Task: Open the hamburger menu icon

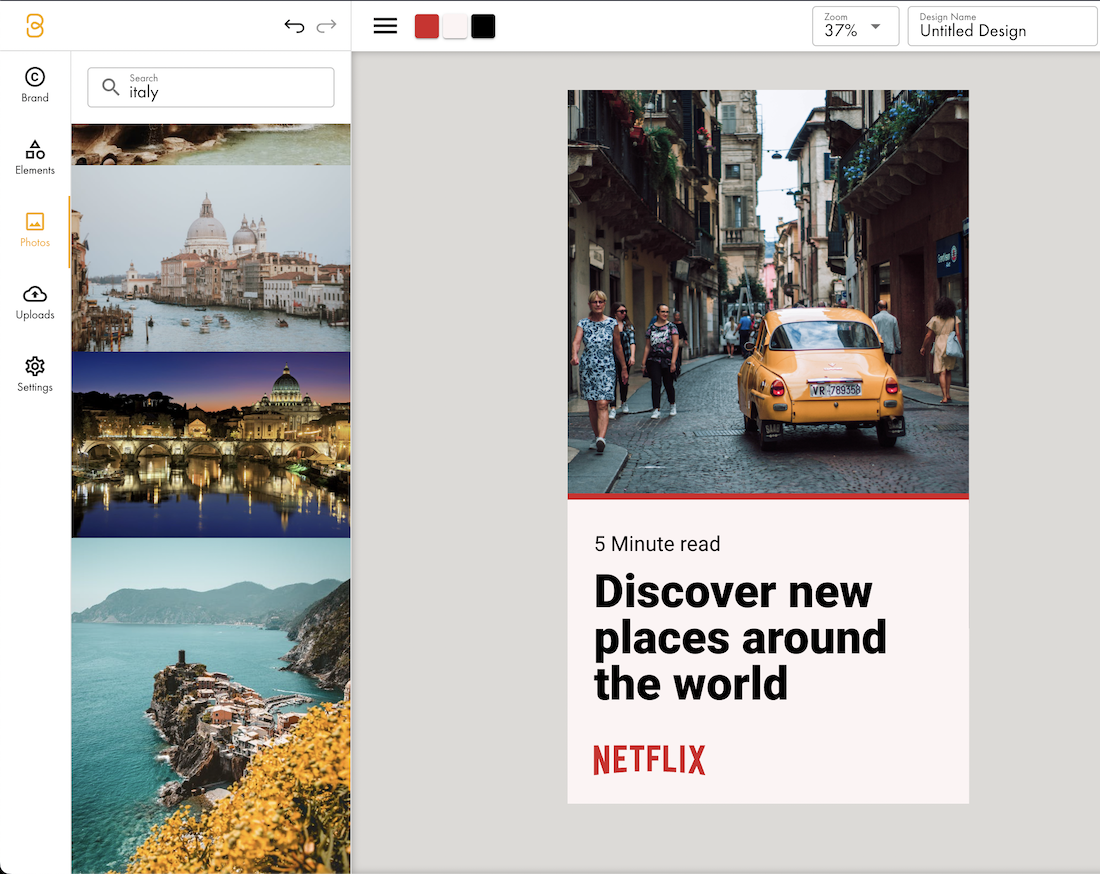Action: pos(385,26)
